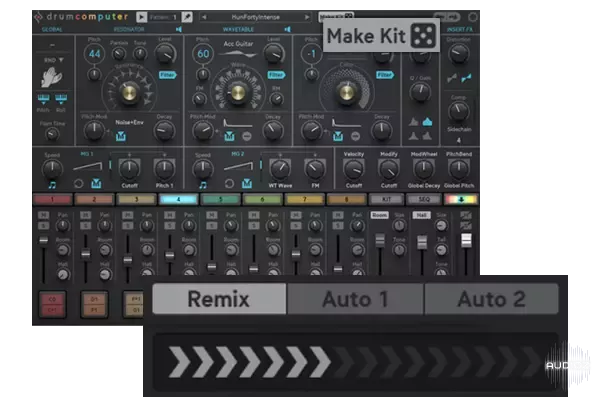Click the round minus icon in Wavetable envelope
The height and width of the screenshot is (400, 600).
(247, 136)
